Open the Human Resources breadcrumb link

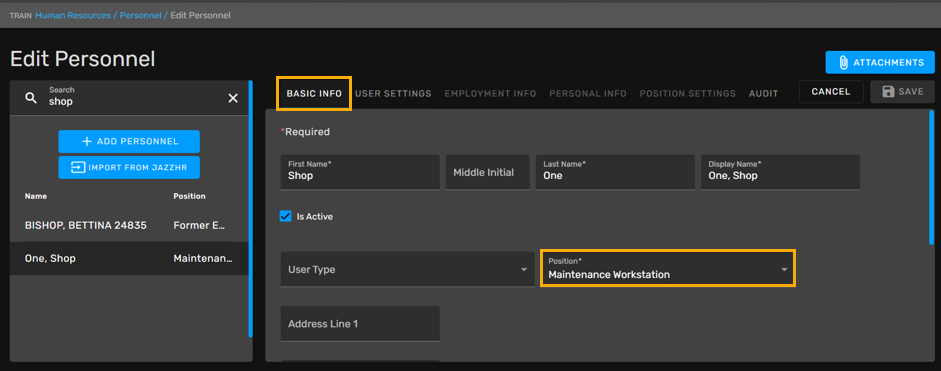73,15
